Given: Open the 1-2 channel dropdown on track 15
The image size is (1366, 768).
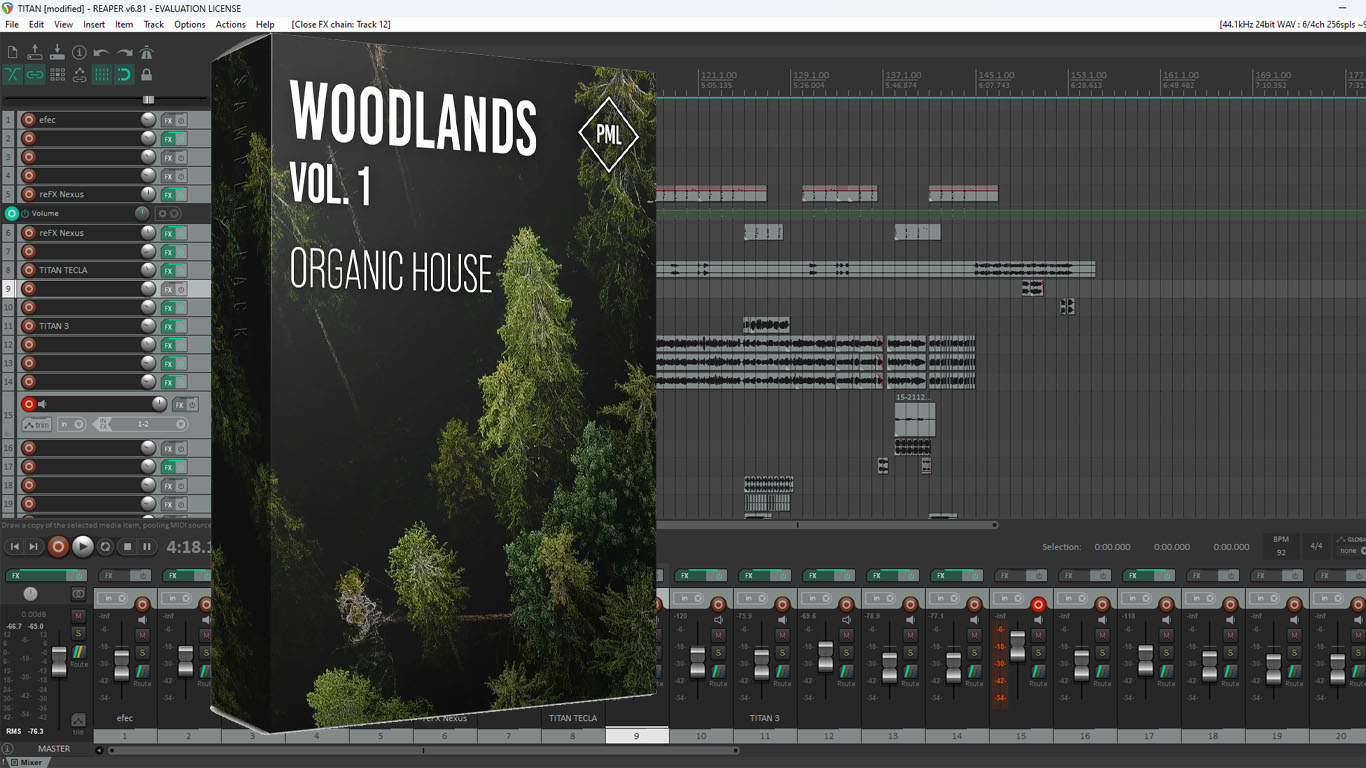Looking at the screenshot, I should point(148,425).
